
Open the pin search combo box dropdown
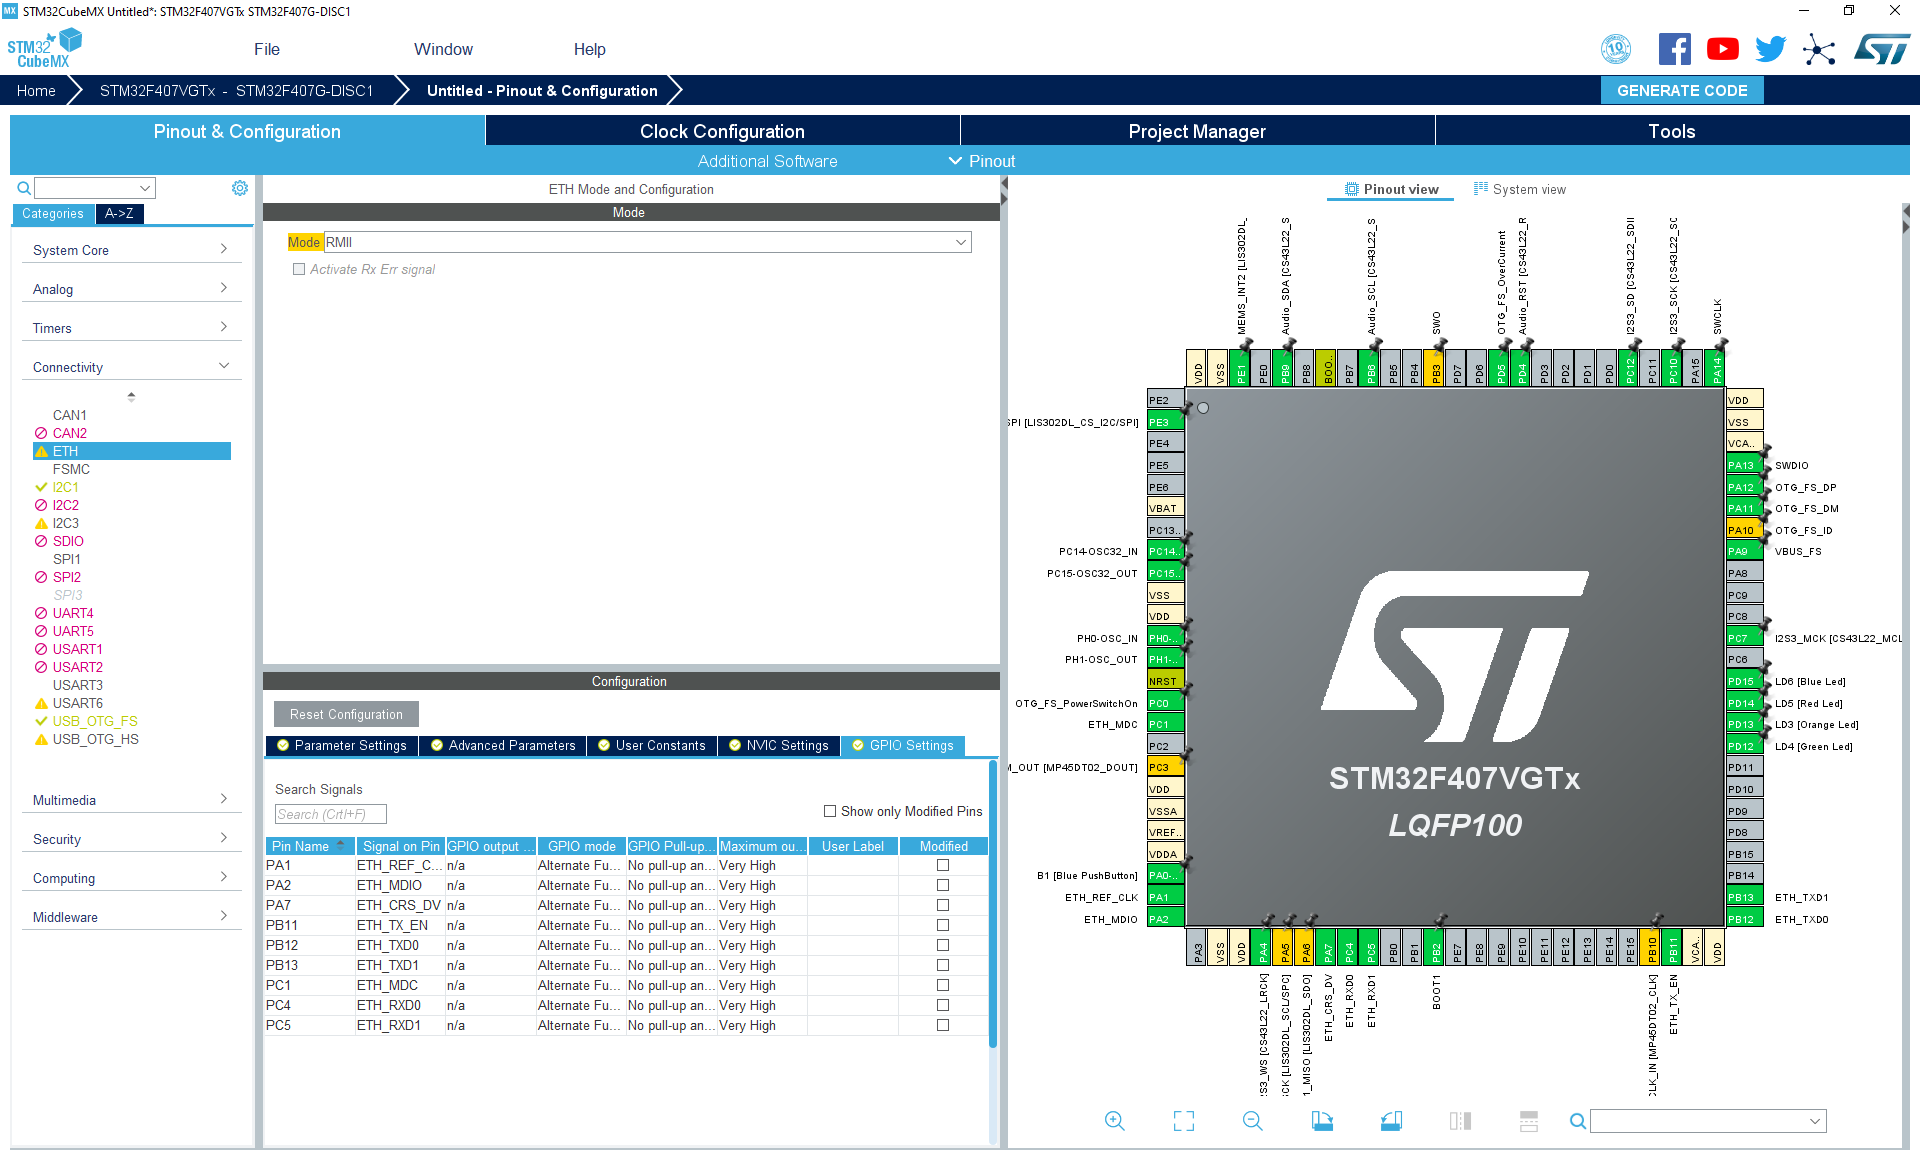tap(1814, 1121)
